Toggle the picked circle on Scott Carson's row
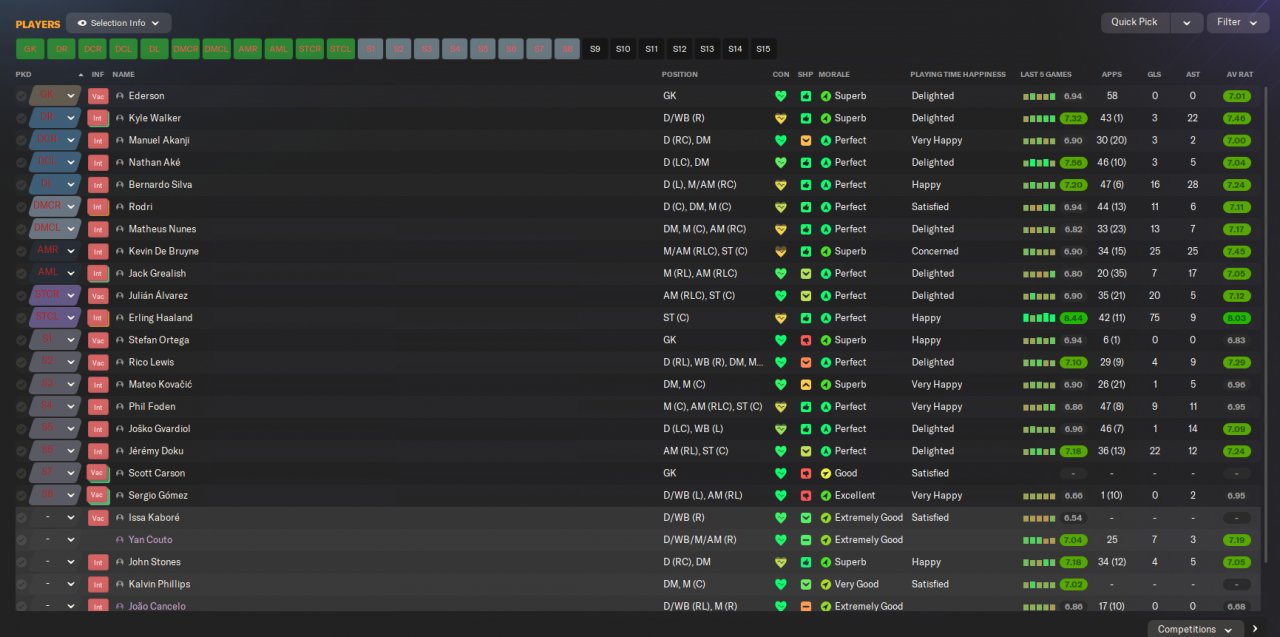1280x637 pixels. 21,473
